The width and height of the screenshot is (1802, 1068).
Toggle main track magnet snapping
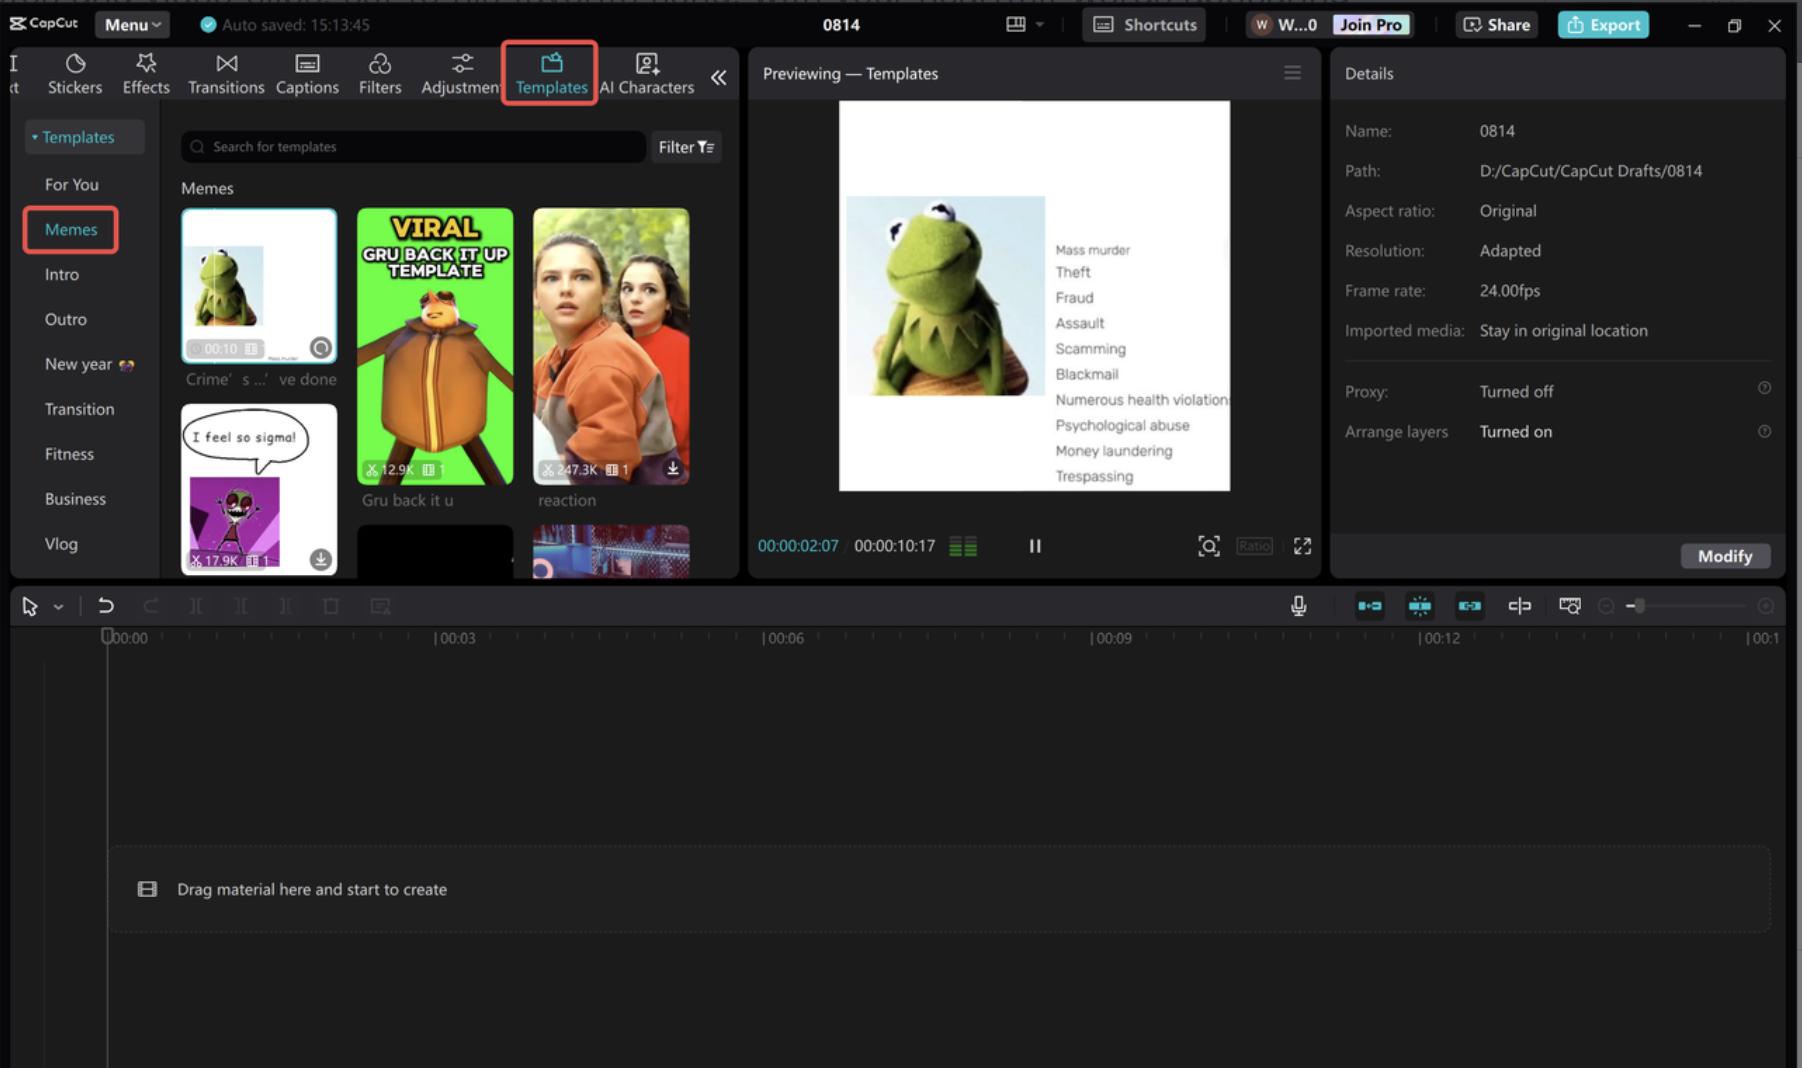(x=1370, y=606)
